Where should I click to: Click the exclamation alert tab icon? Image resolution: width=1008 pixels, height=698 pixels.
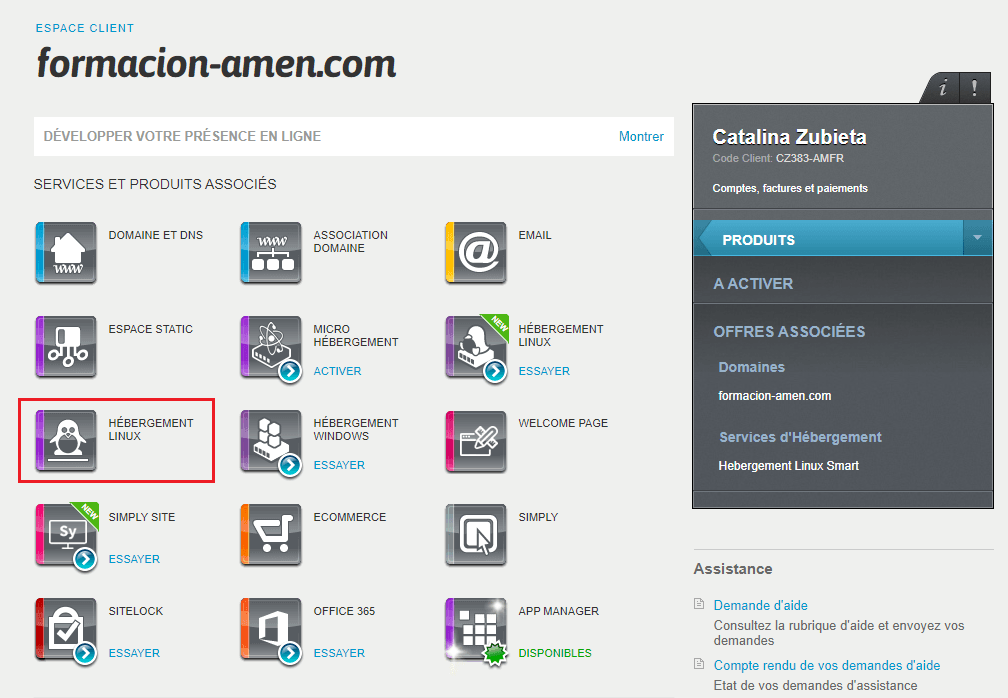coord(975,87)
